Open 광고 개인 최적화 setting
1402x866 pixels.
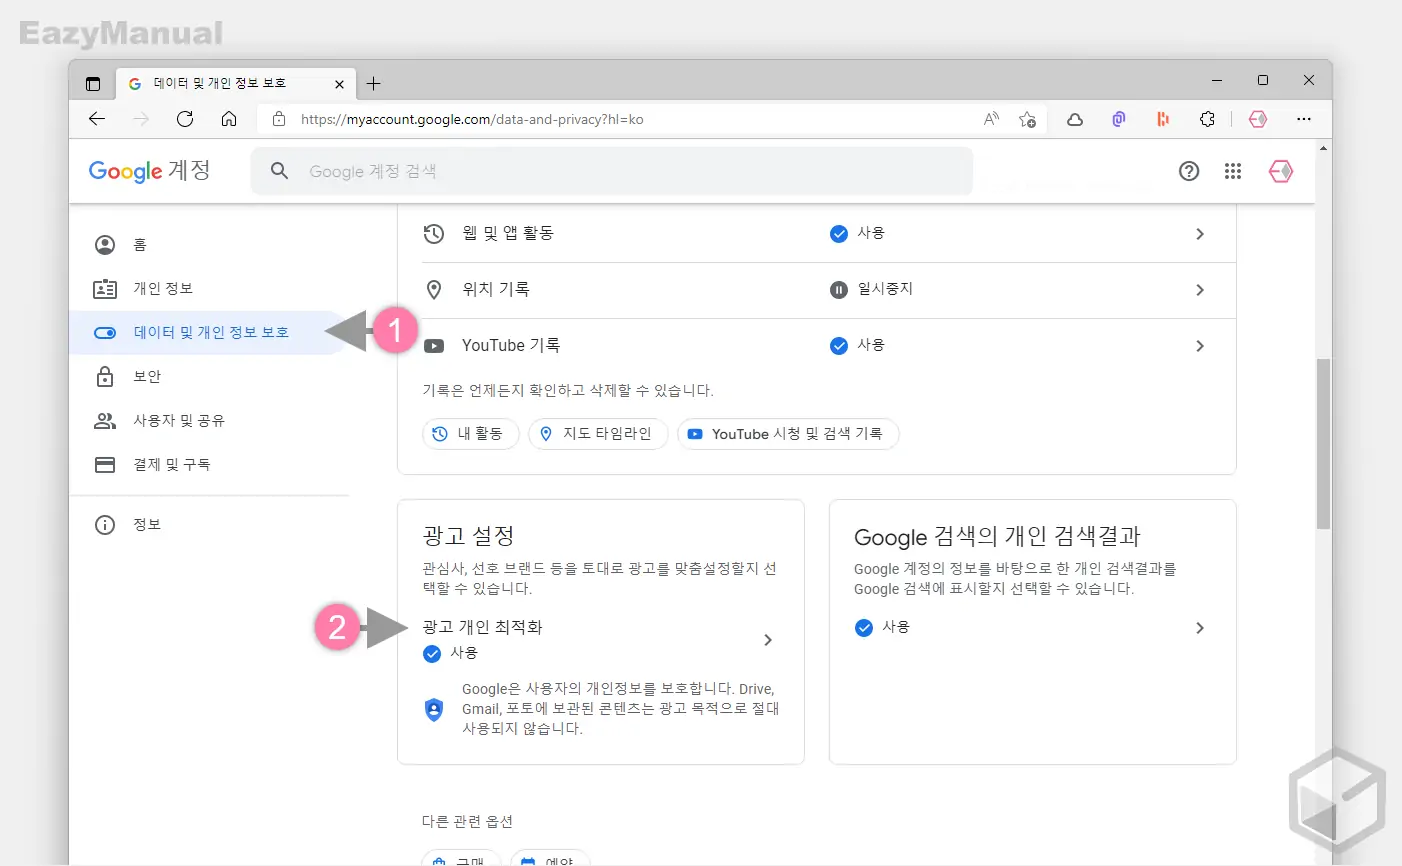[x=600, y=640]
